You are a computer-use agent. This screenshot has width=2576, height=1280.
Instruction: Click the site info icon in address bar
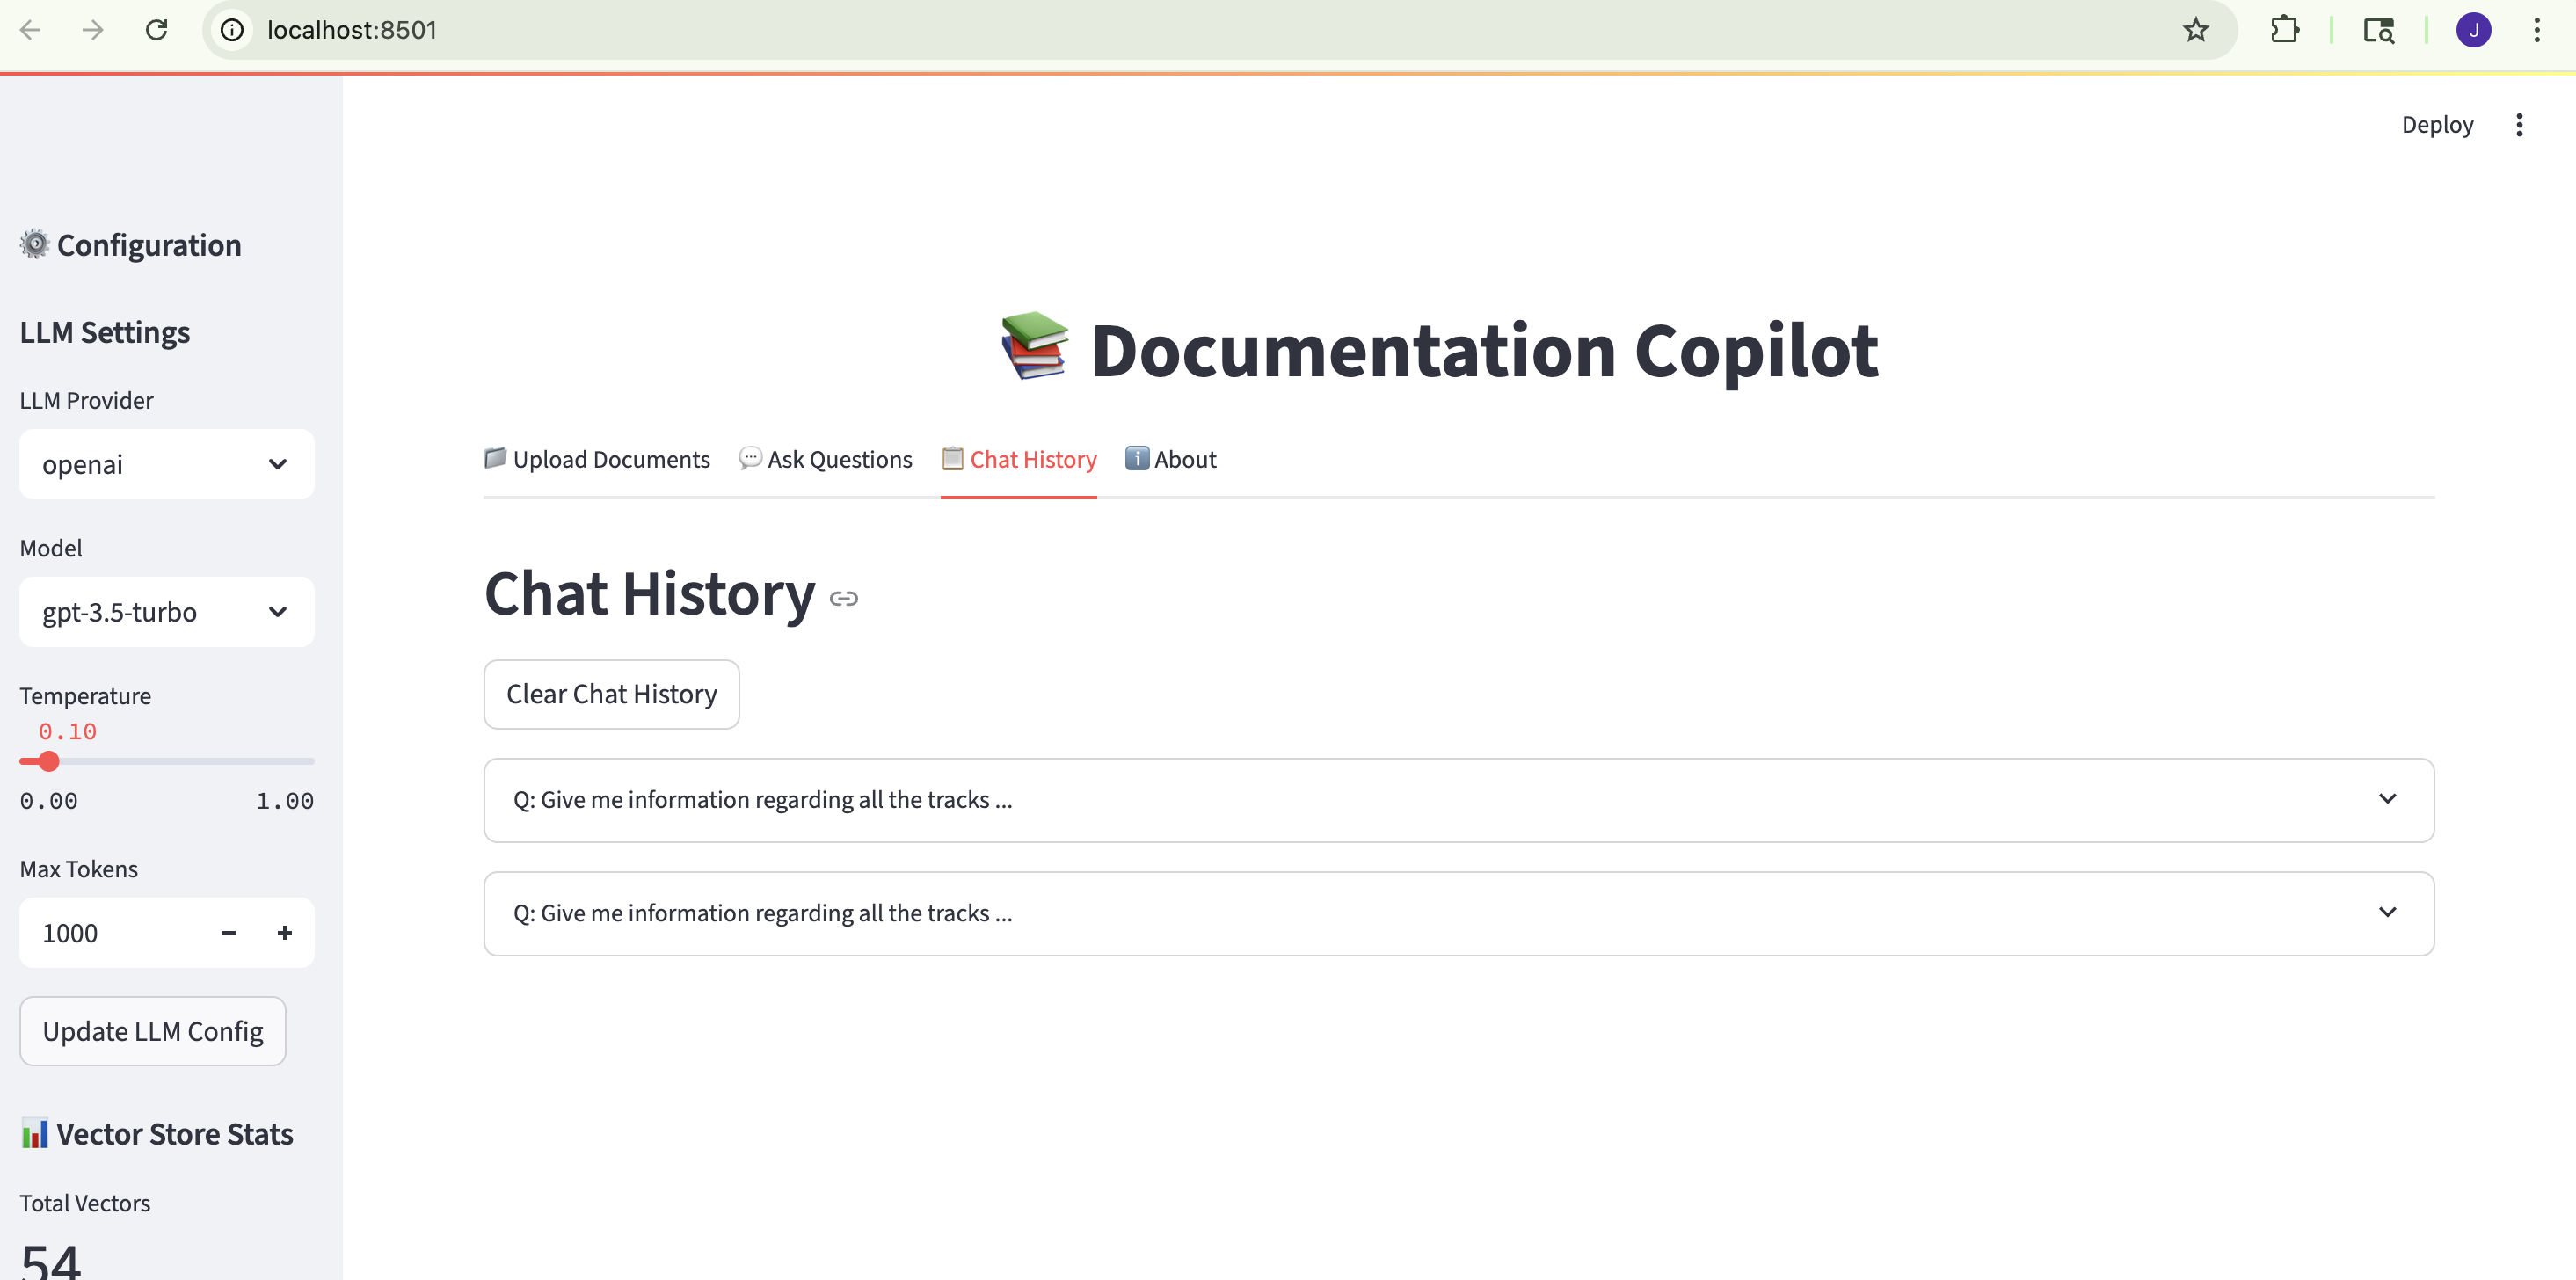pos(232,30)
